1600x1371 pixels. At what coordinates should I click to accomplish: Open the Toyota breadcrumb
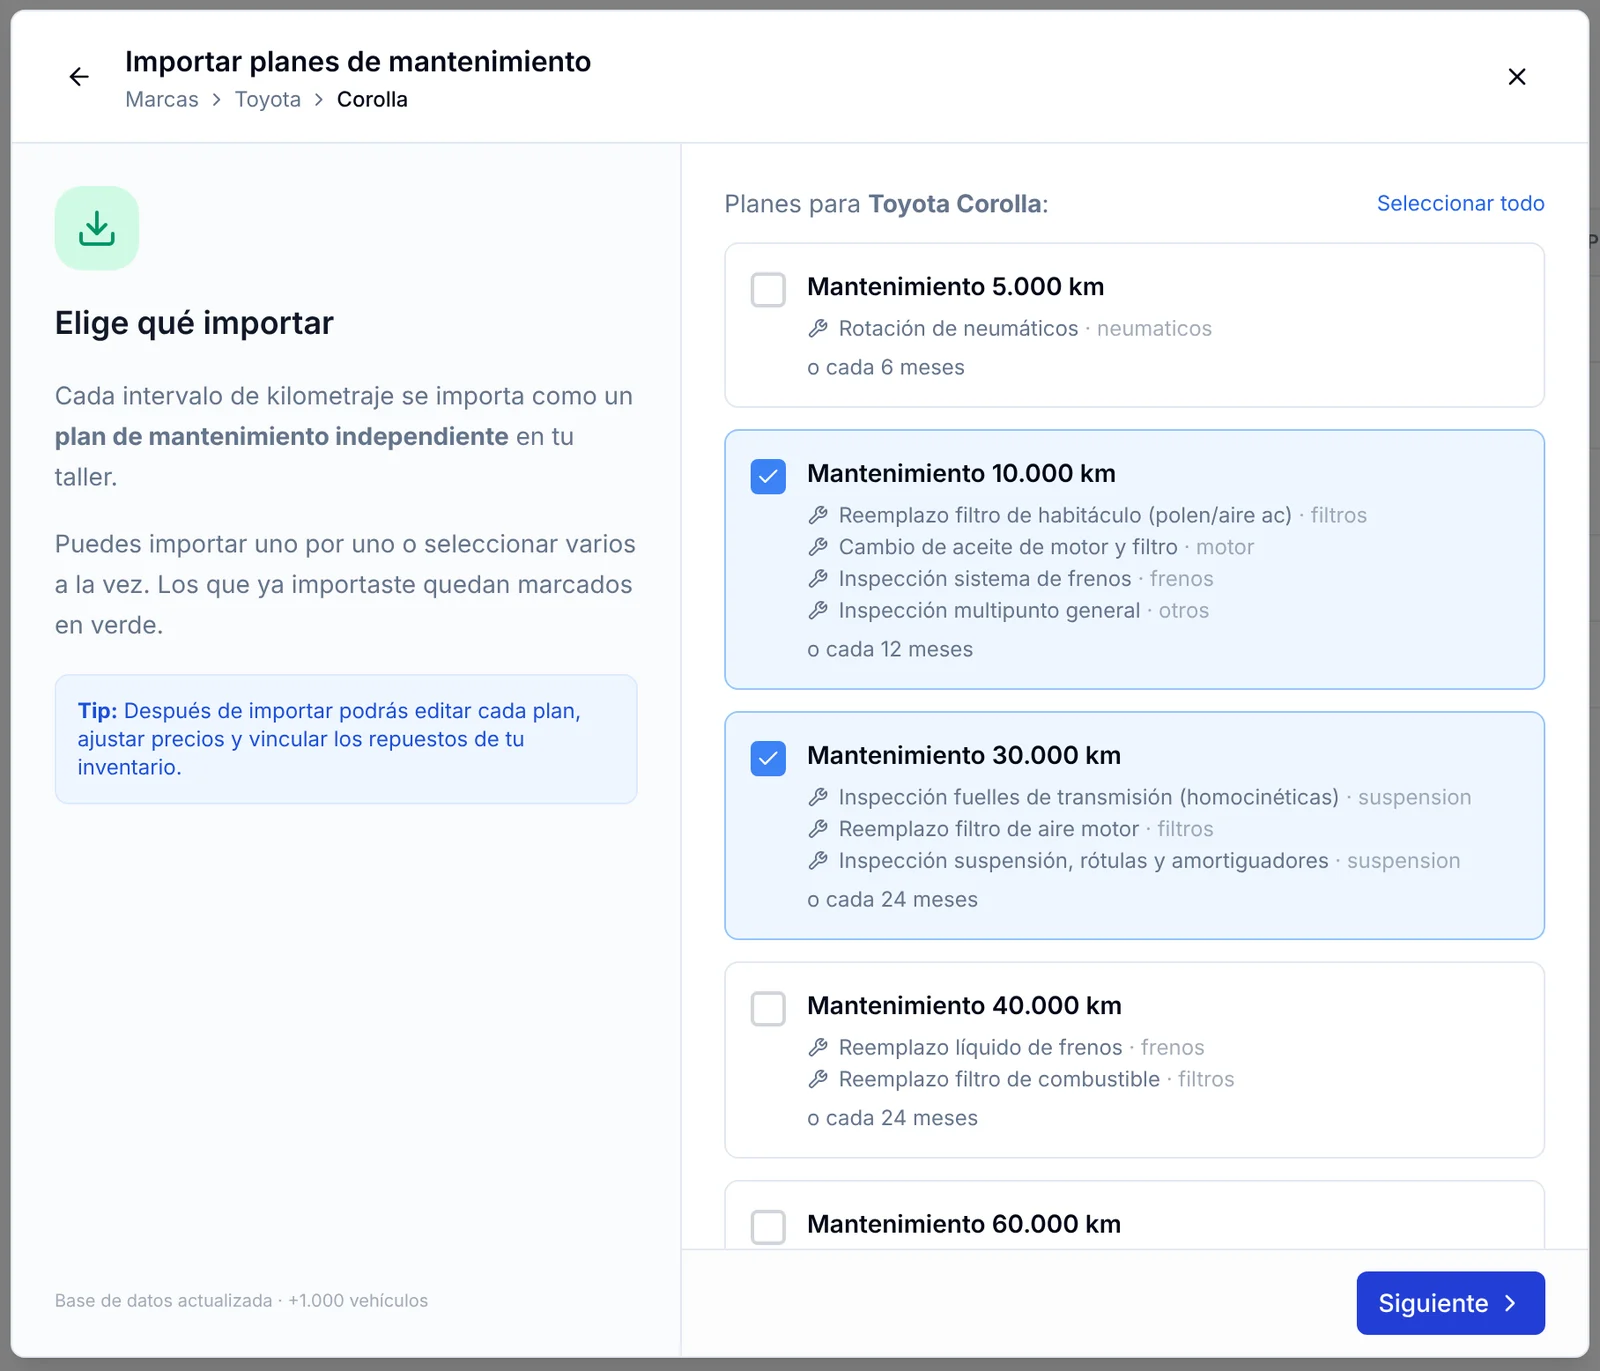point(268,99)
